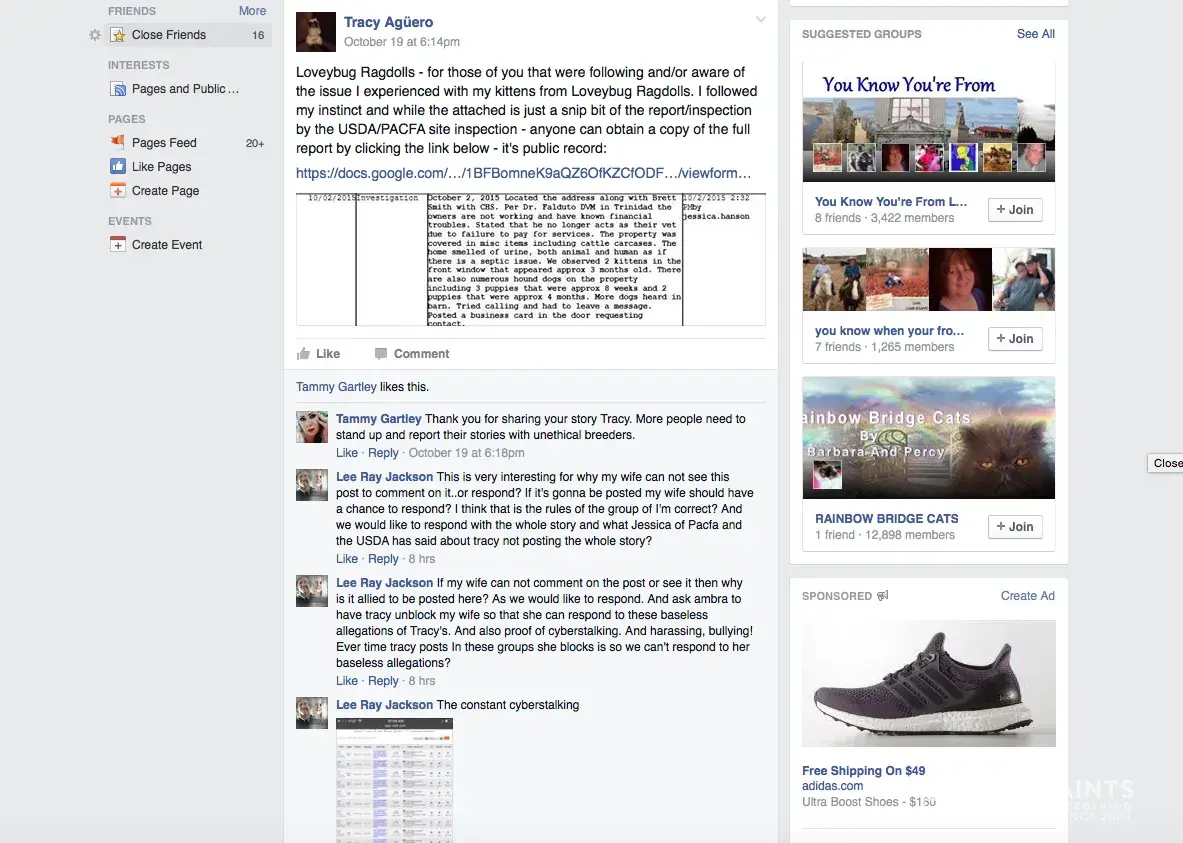The width and height of the screenshot is (1183, 843).
Task: Join the You Know You're From group
Action: click(1015, 209)
